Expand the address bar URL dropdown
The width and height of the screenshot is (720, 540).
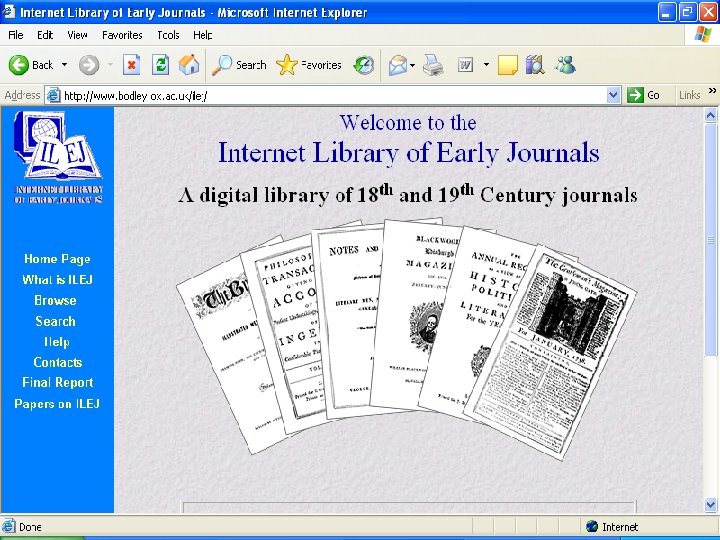click(x=613, y=95)
